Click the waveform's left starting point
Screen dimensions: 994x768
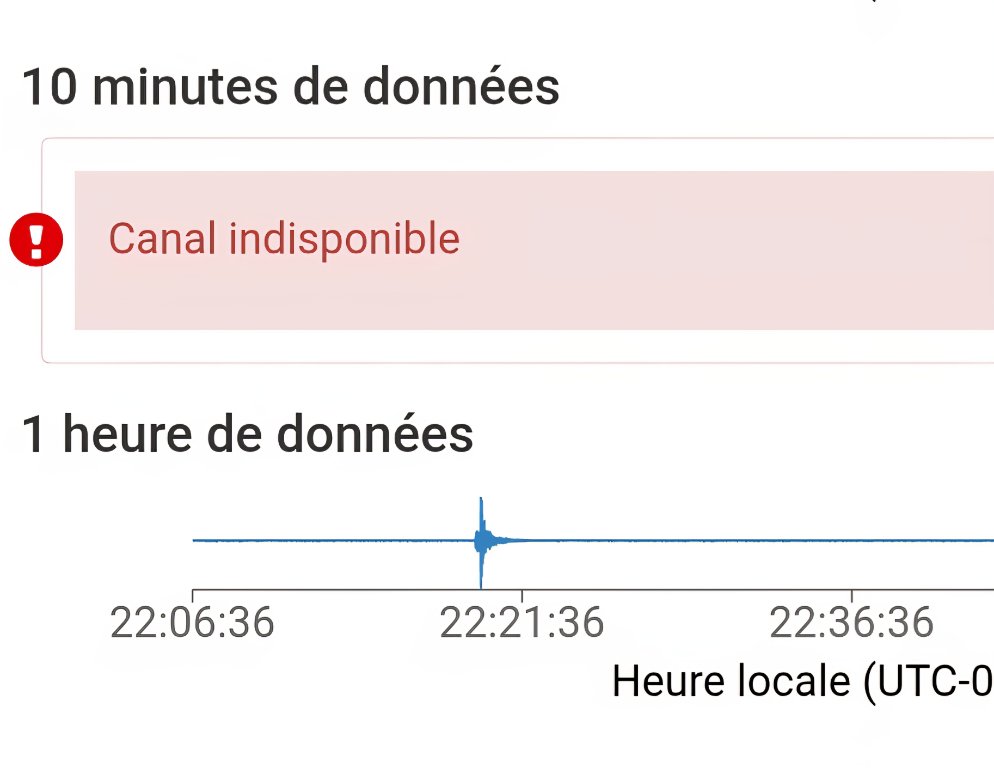coord(194,540)
